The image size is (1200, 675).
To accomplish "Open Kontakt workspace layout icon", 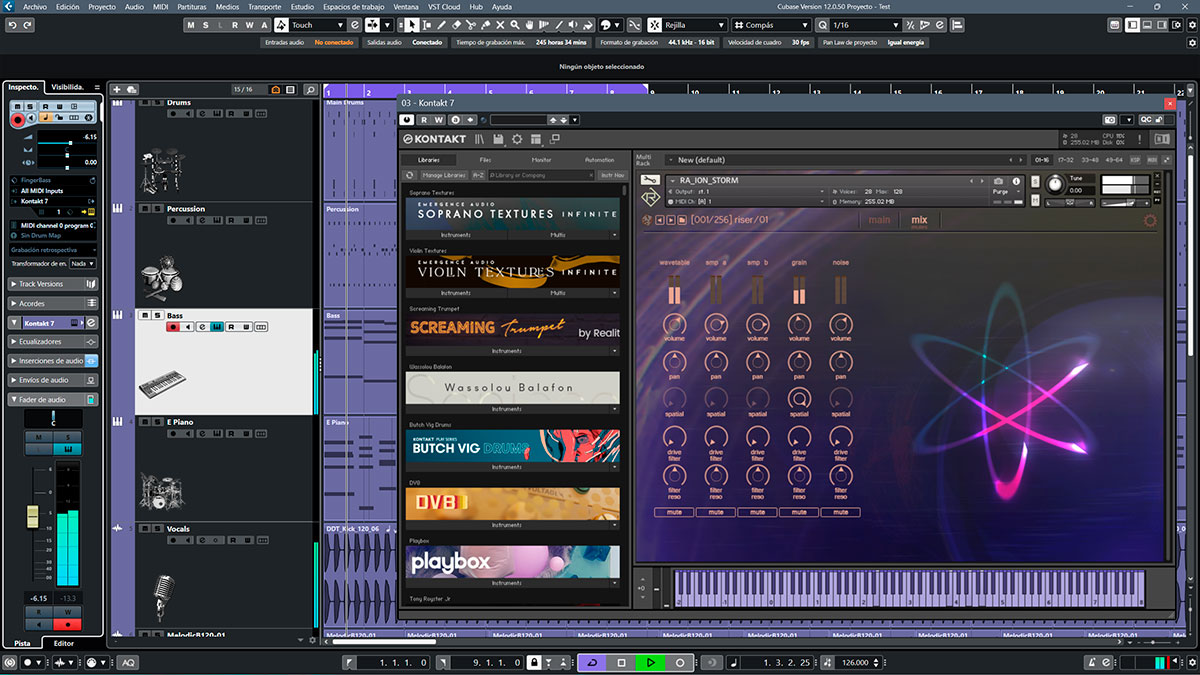I will pos(536,139).
